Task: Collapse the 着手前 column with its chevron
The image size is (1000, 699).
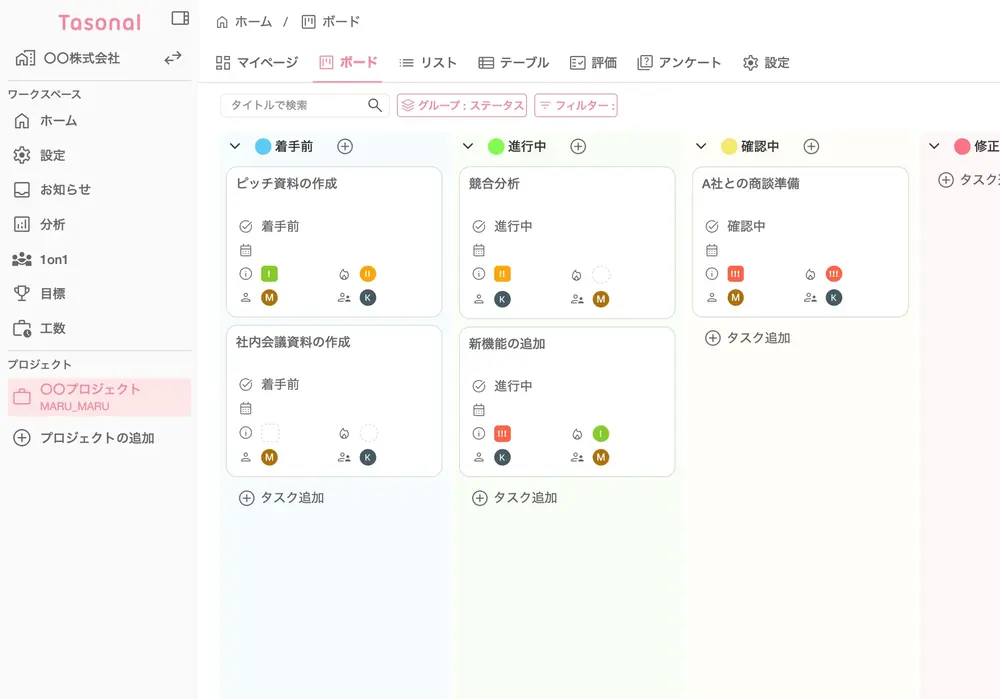Action: (235, 146)
